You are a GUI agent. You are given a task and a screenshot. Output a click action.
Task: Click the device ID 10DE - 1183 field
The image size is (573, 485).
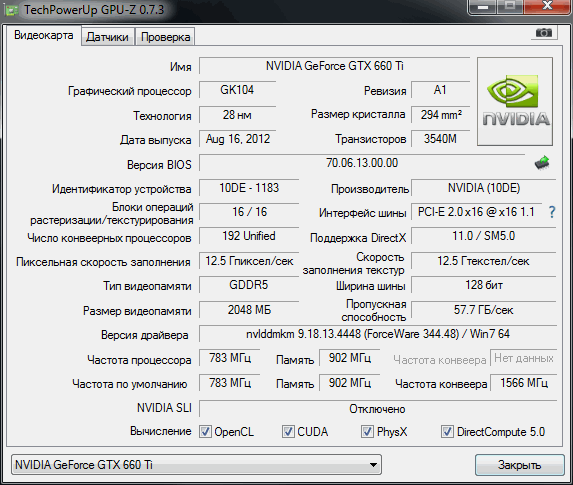[249, 188]
